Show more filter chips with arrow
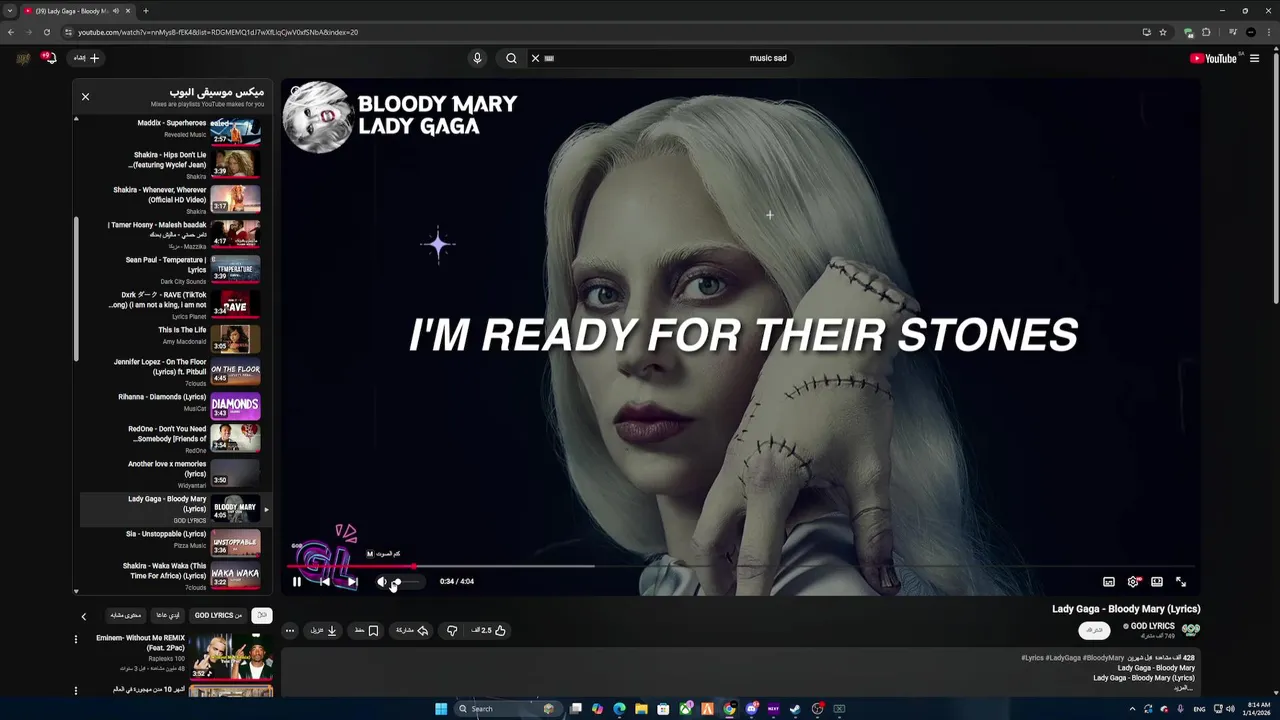The width and height of the screenshot is (1280, 720). coord(84,616)
